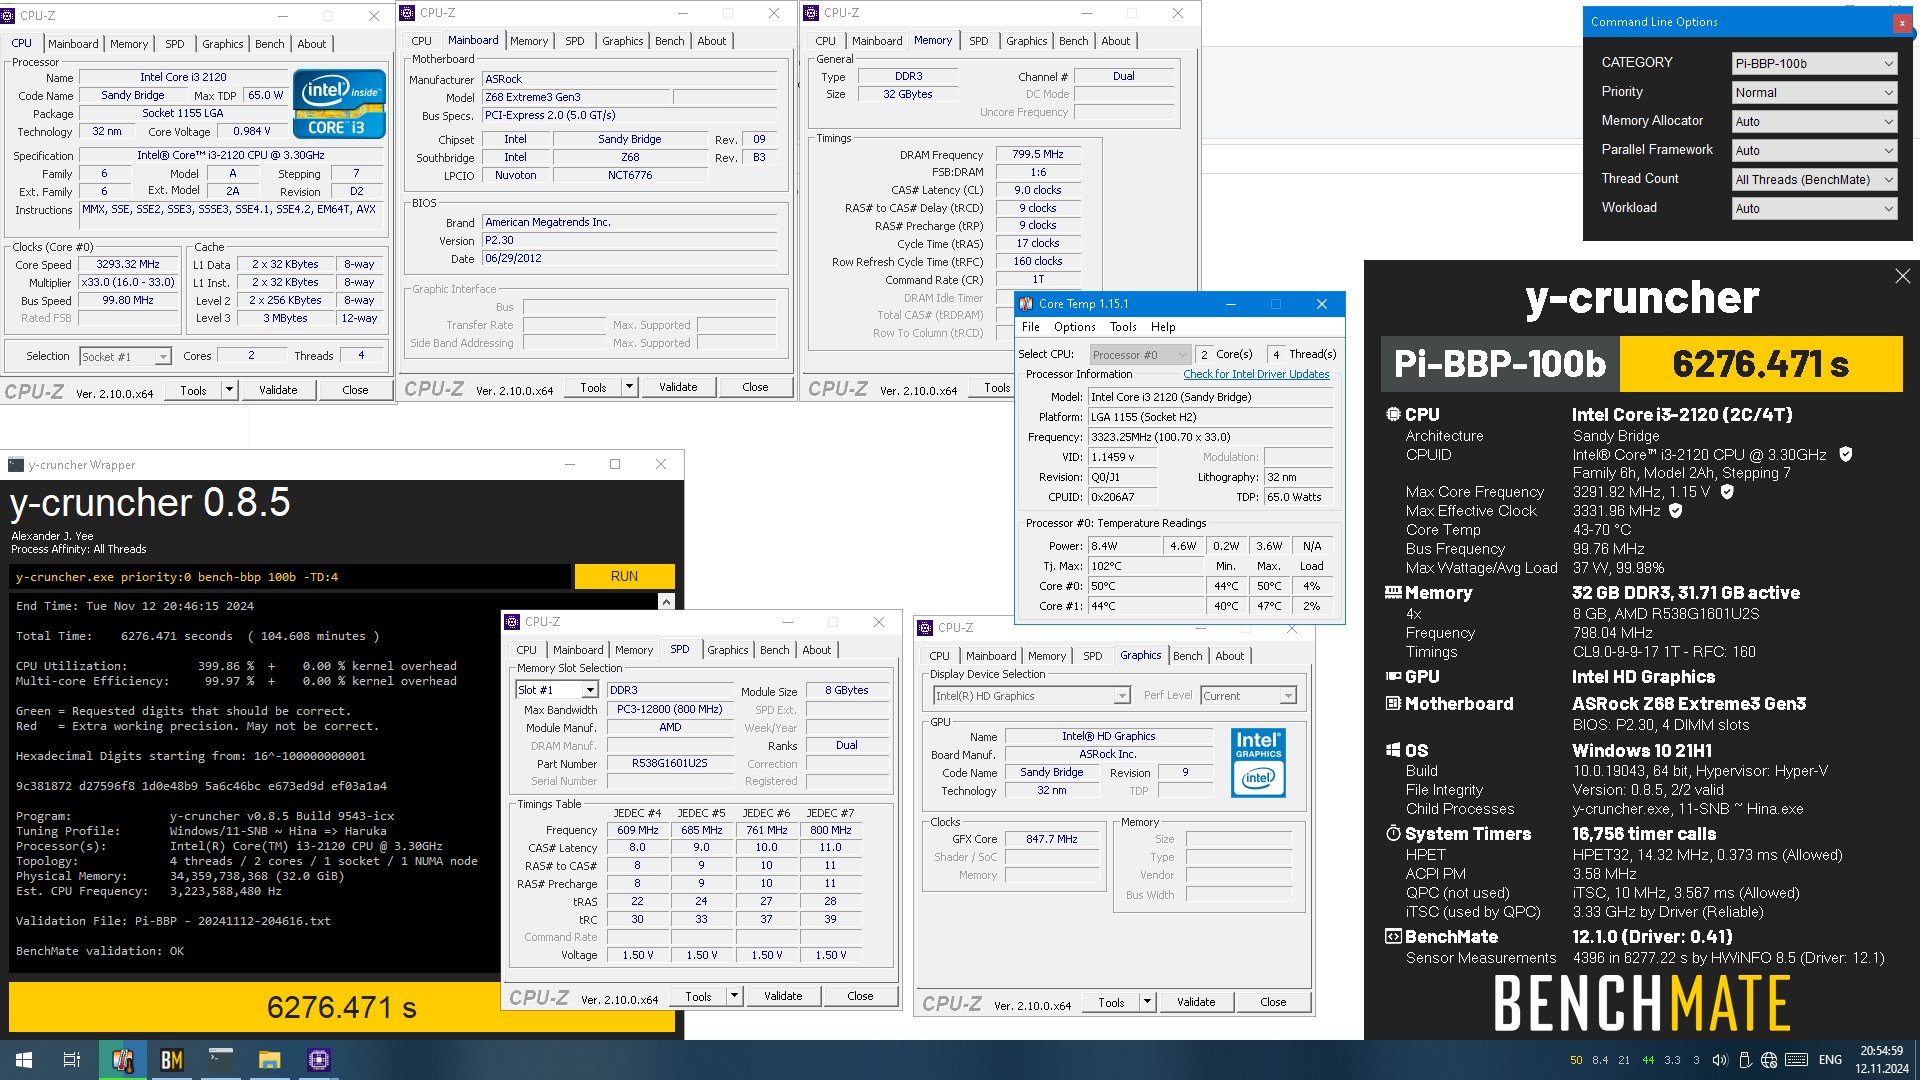Click Close button in CPU-Z Mainboard window
The image size is (1920, 1080).
coord(755,387)
